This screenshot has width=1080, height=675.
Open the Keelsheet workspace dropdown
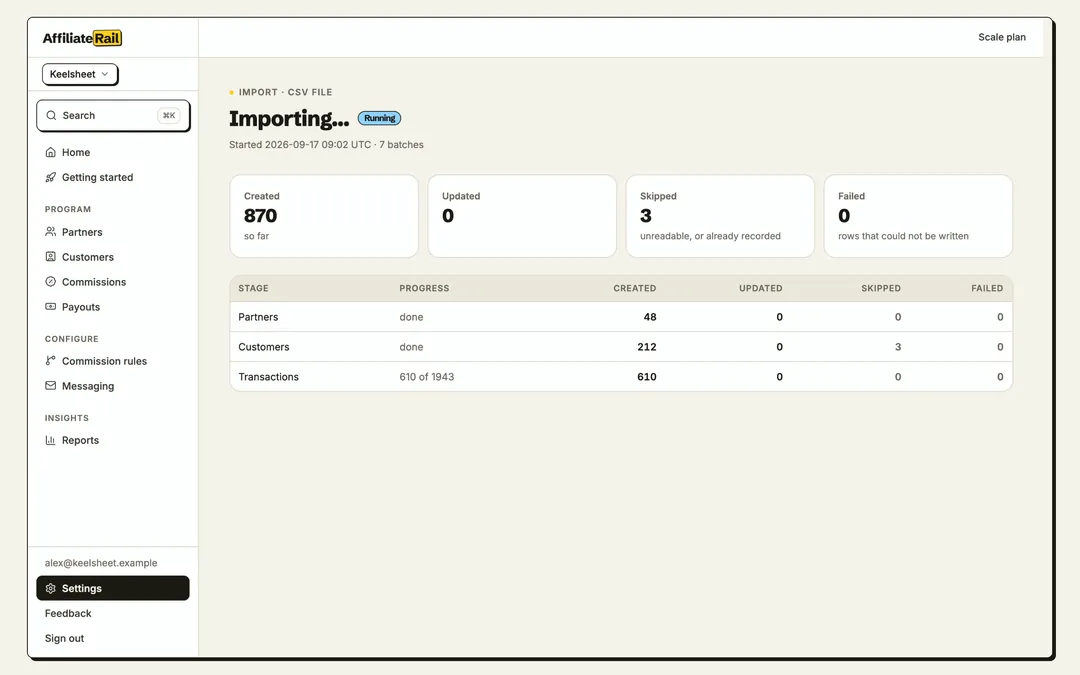(79, 74)
